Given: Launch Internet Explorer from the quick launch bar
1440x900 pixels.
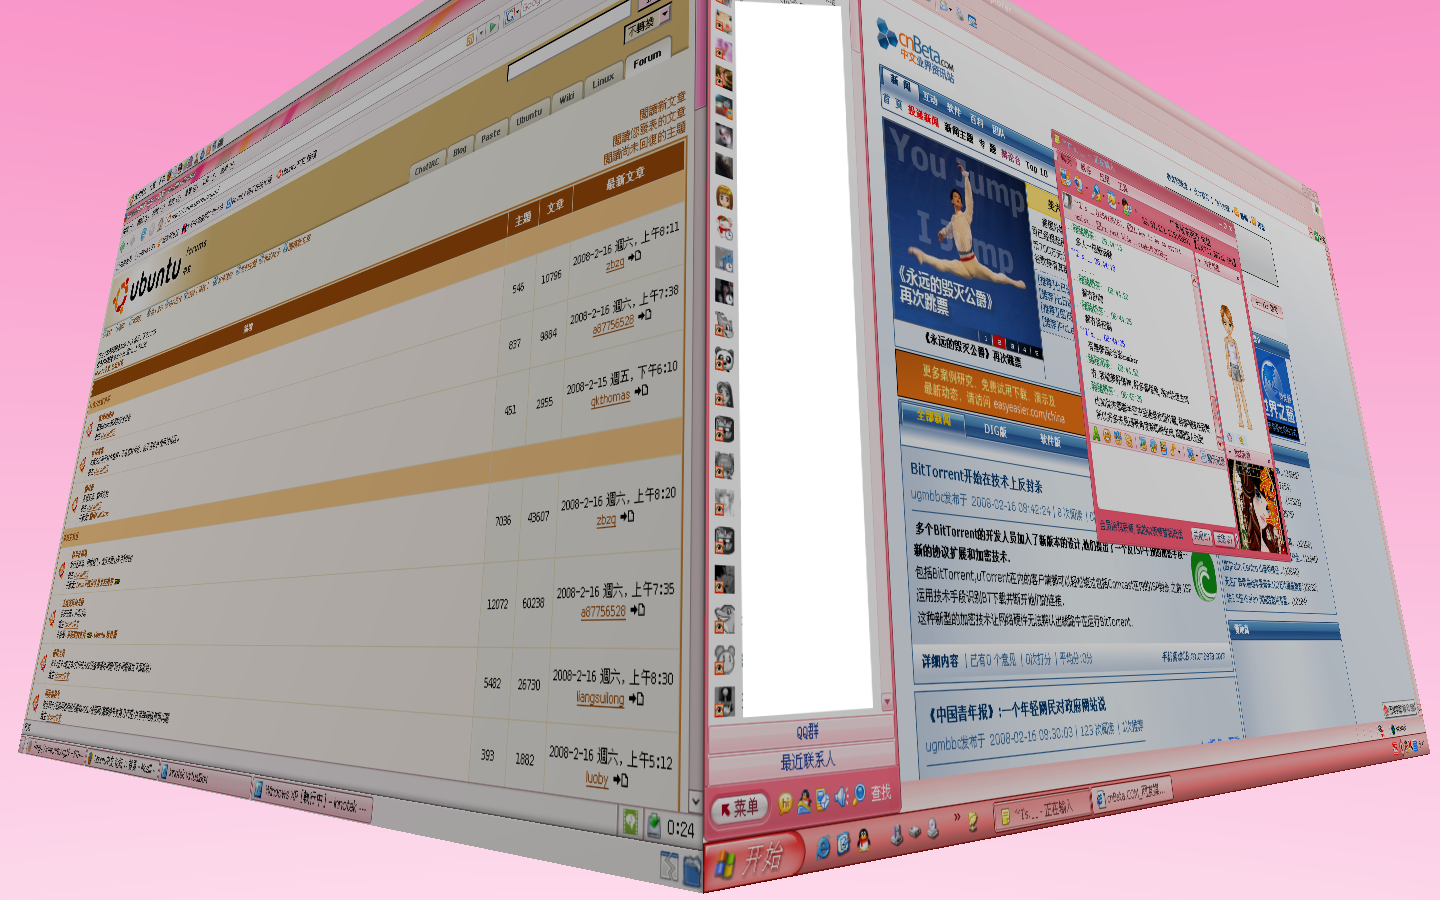Looking at the screenshot, I should pyautogui.click(x=823, y=847).
